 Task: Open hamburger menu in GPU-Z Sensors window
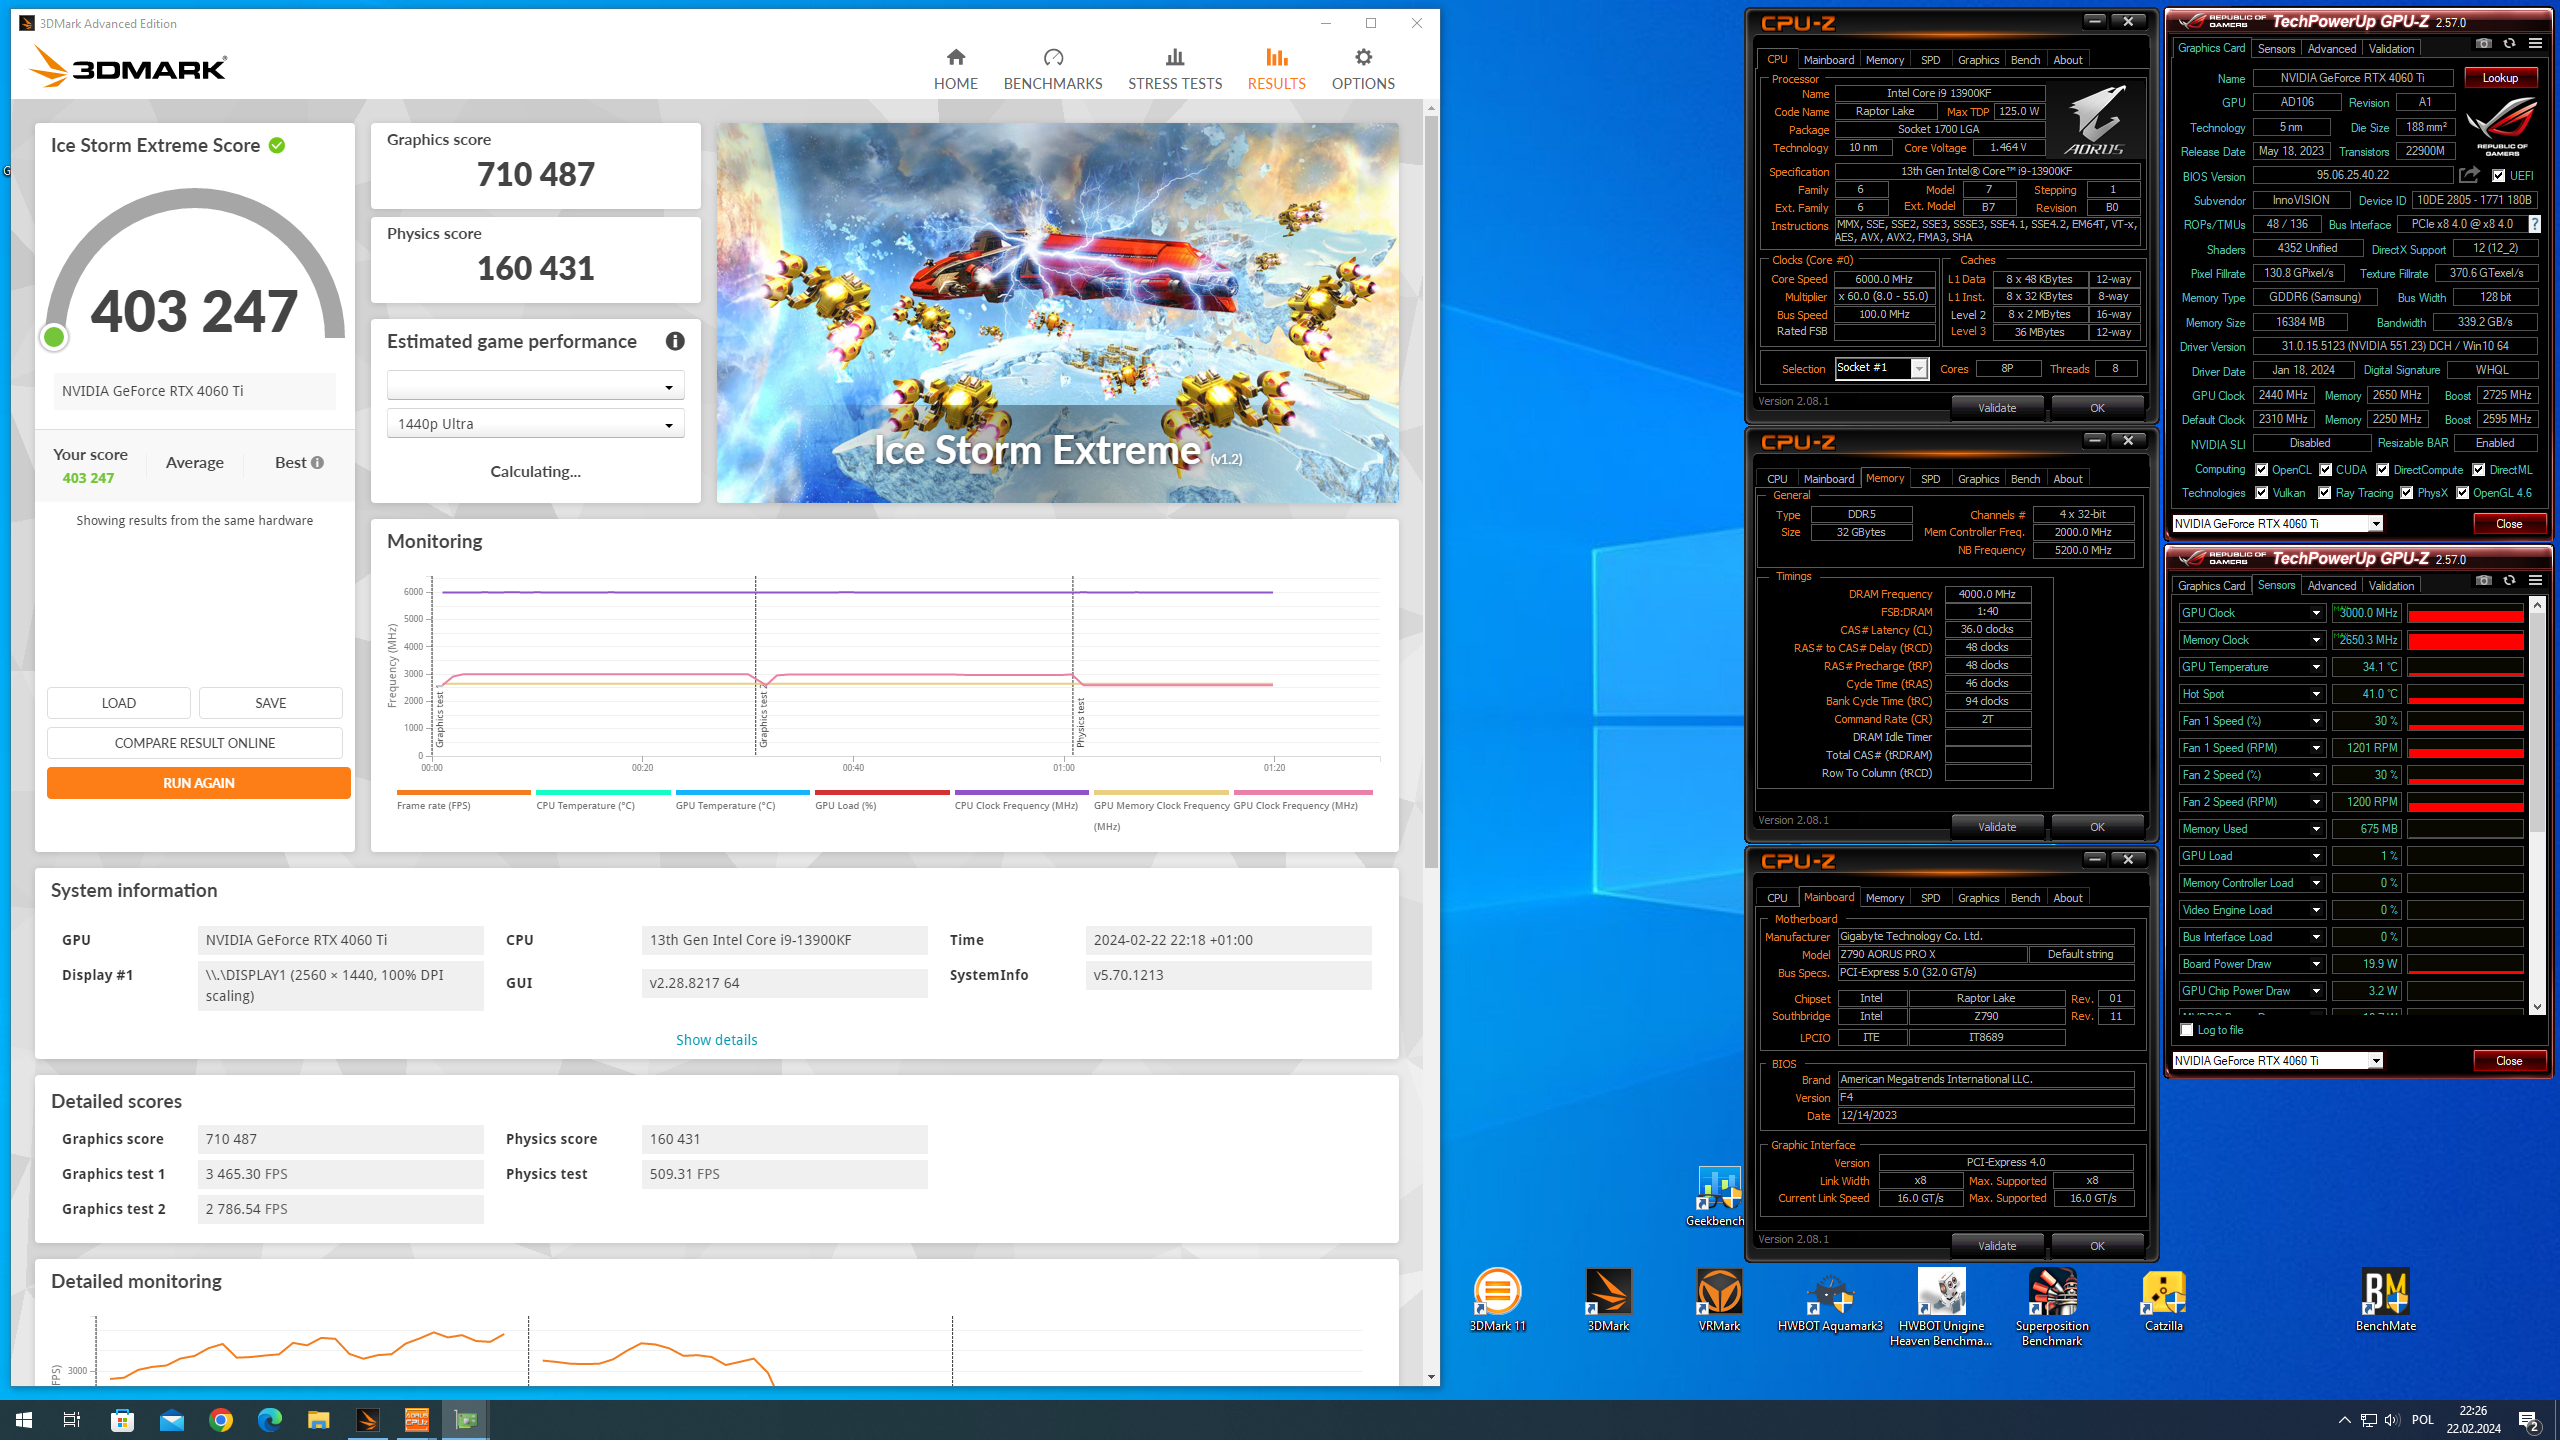click(2535, 581)
